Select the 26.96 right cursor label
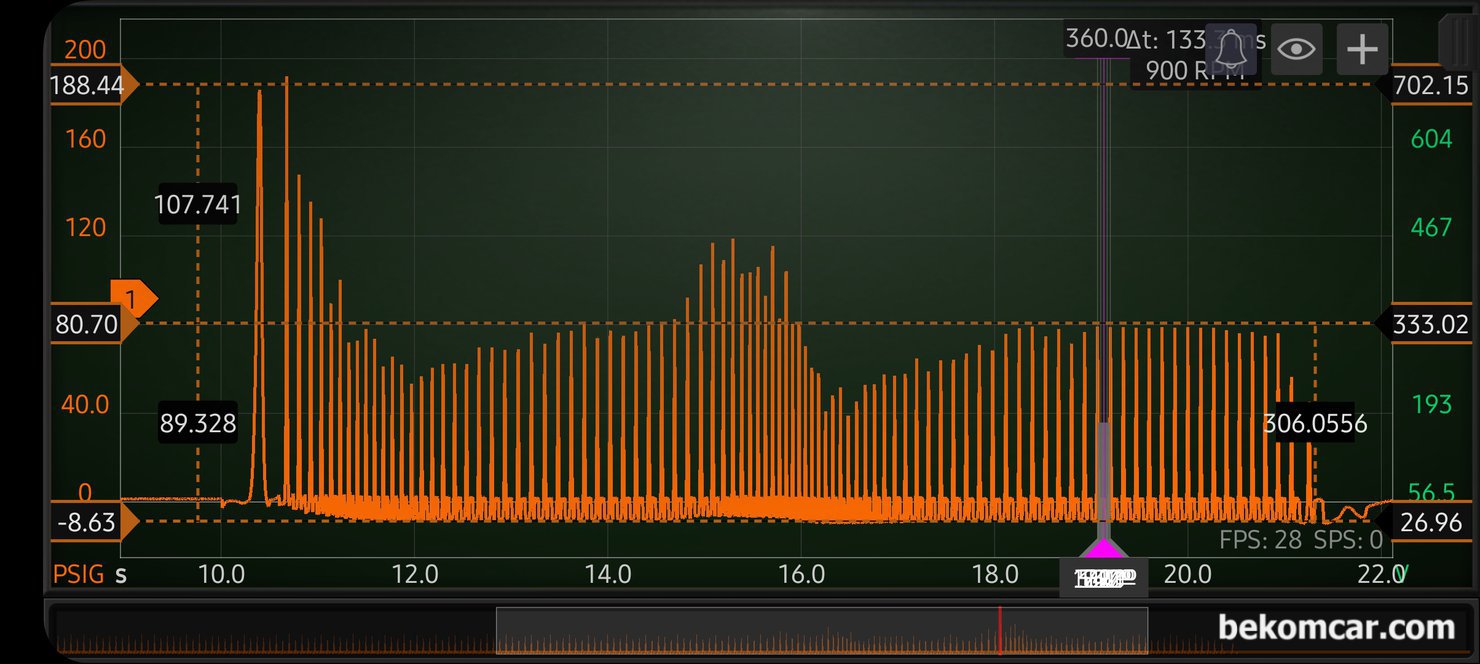1480x664 pixels. click(1426, 521)
